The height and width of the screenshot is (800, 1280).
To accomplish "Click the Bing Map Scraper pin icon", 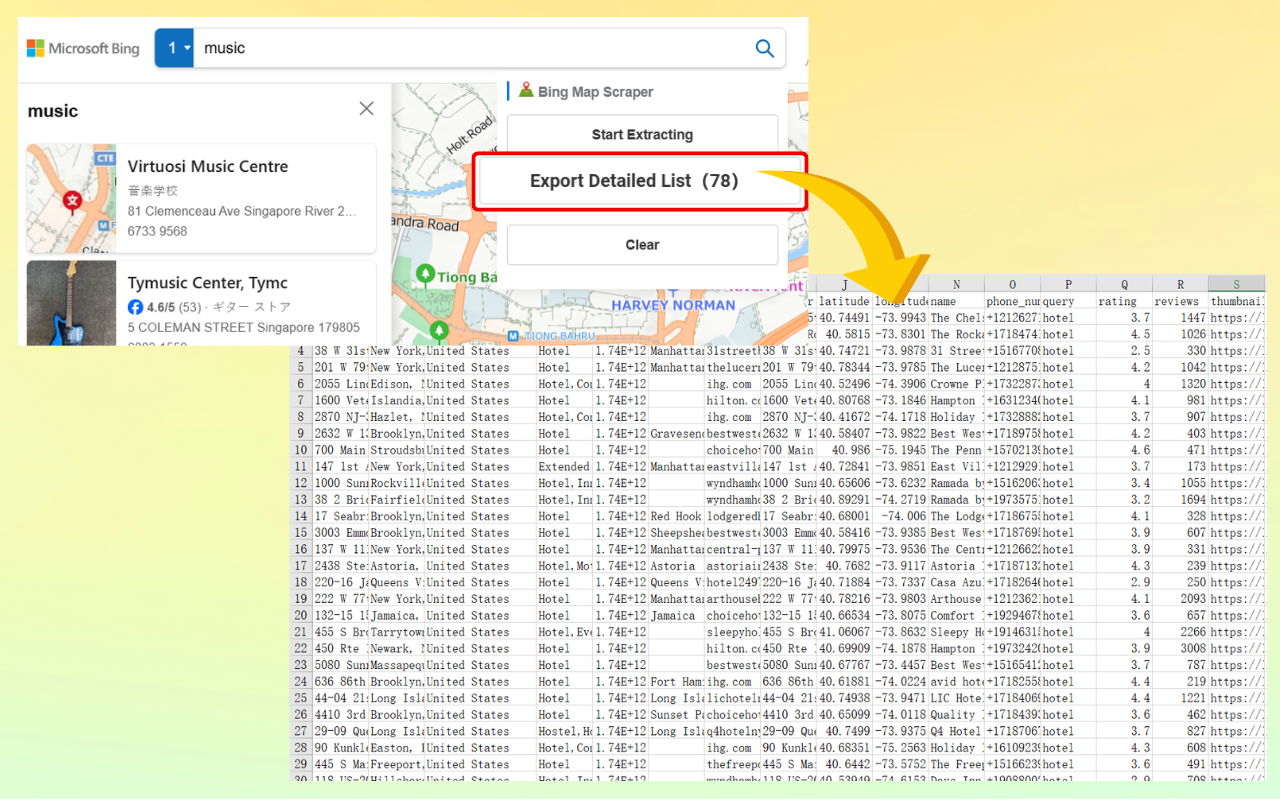I will [x=527, y=90].
